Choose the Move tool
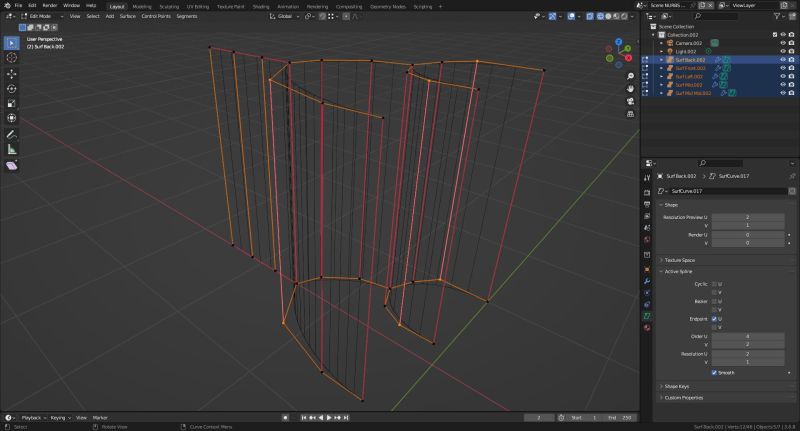Screen dimensions: 800x431 [x=12, y=73]
